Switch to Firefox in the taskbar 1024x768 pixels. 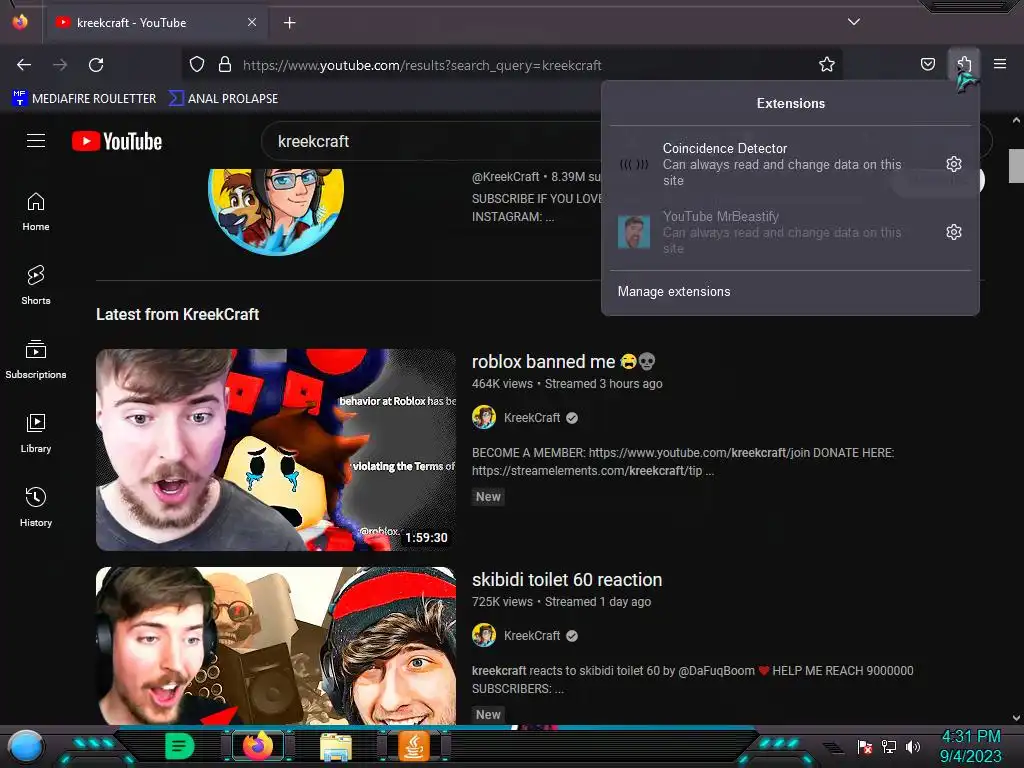coord(258,746)
